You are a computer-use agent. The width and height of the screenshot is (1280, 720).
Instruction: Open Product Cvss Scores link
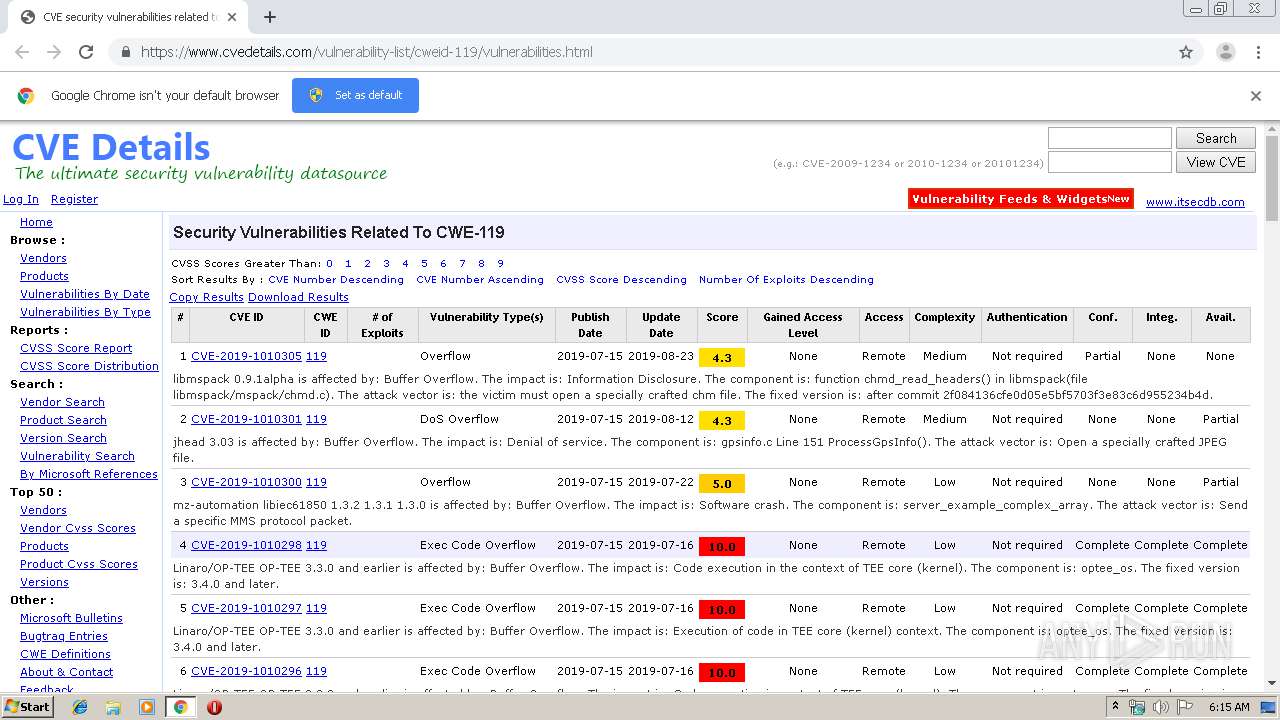(x=79, y=564)
